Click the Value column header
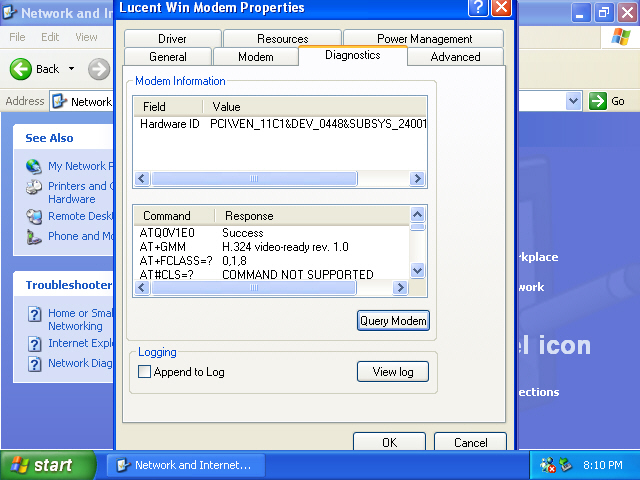The height and width of the screenshot is (480, 640). [x=314, y=107]
